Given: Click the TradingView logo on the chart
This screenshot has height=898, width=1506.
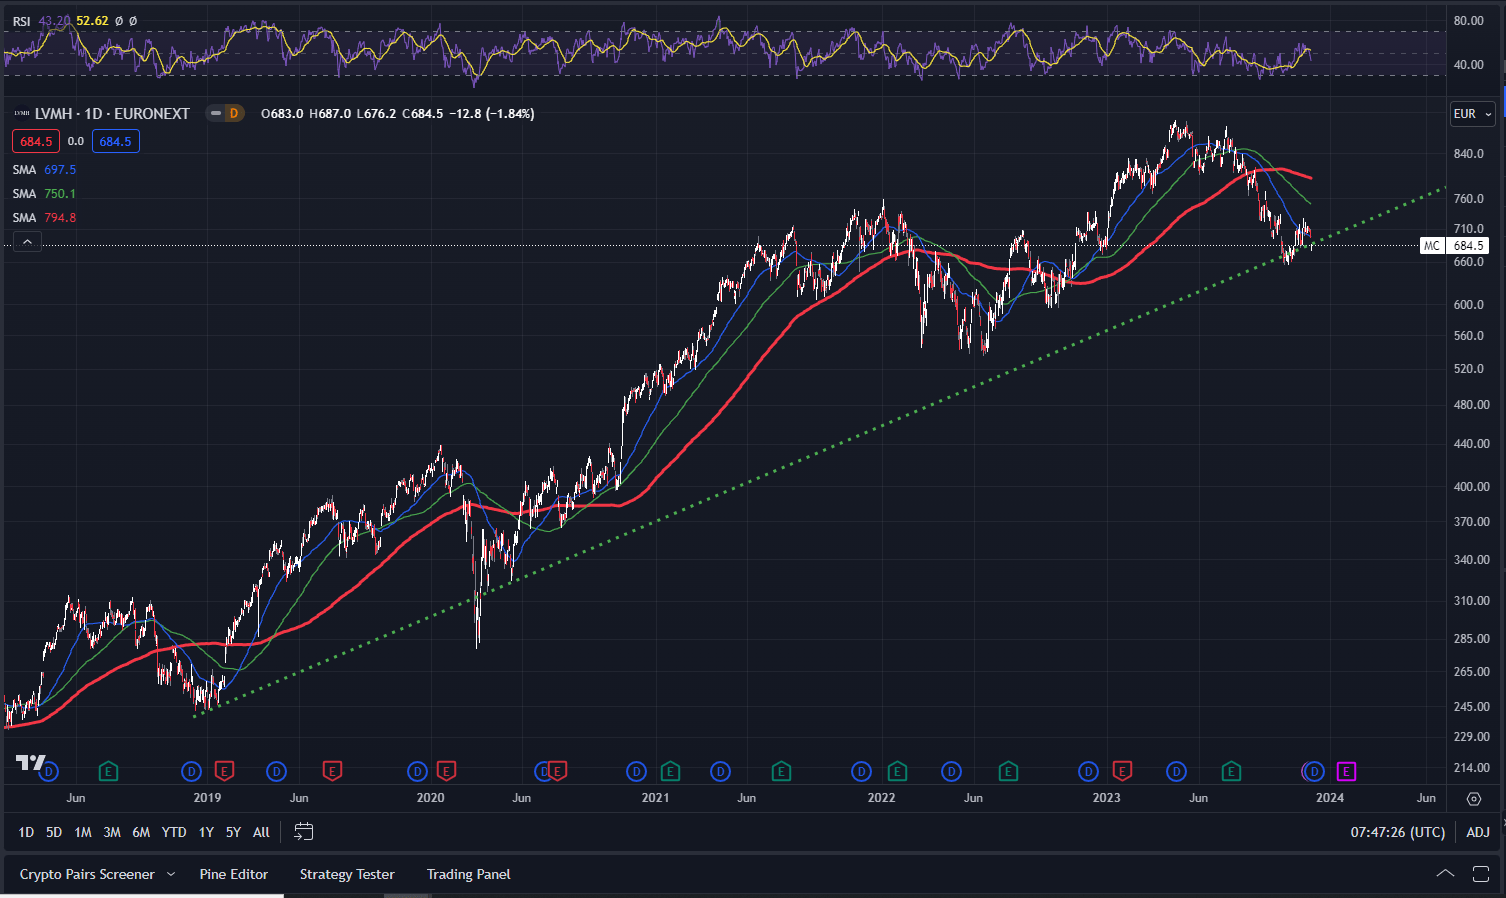Looking at the screenshot, I should pos(30,763).
